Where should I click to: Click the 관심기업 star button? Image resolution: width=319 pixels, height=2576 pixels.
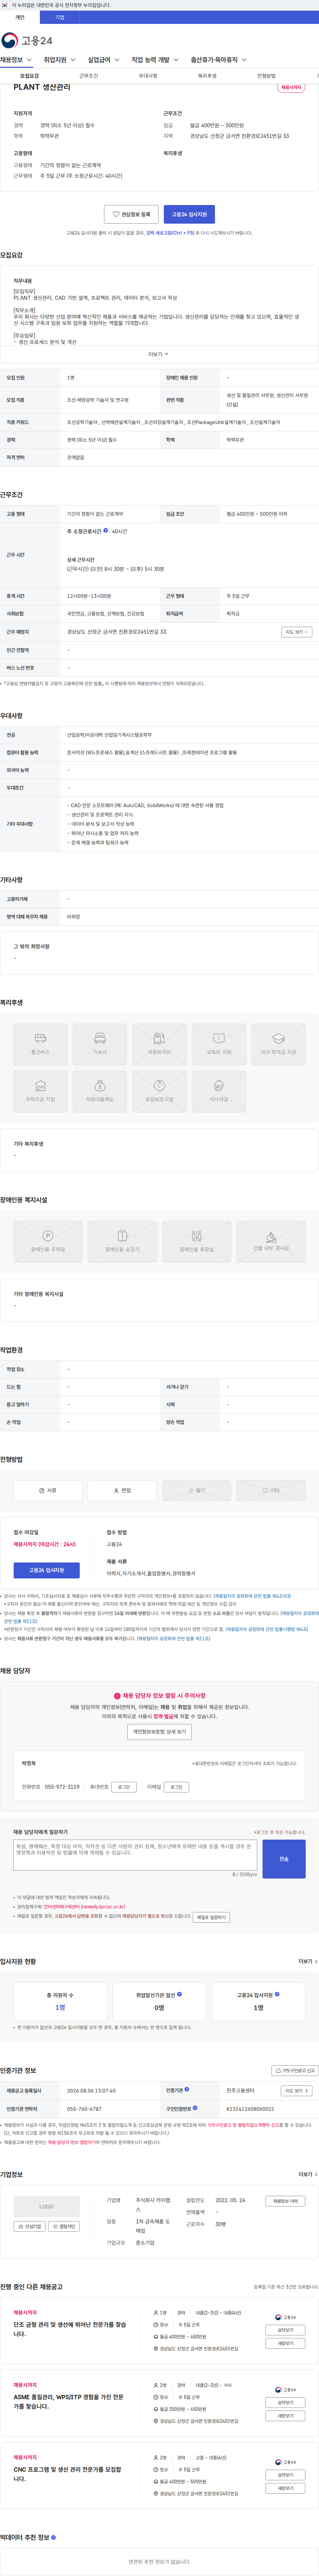coord(30,2226)
